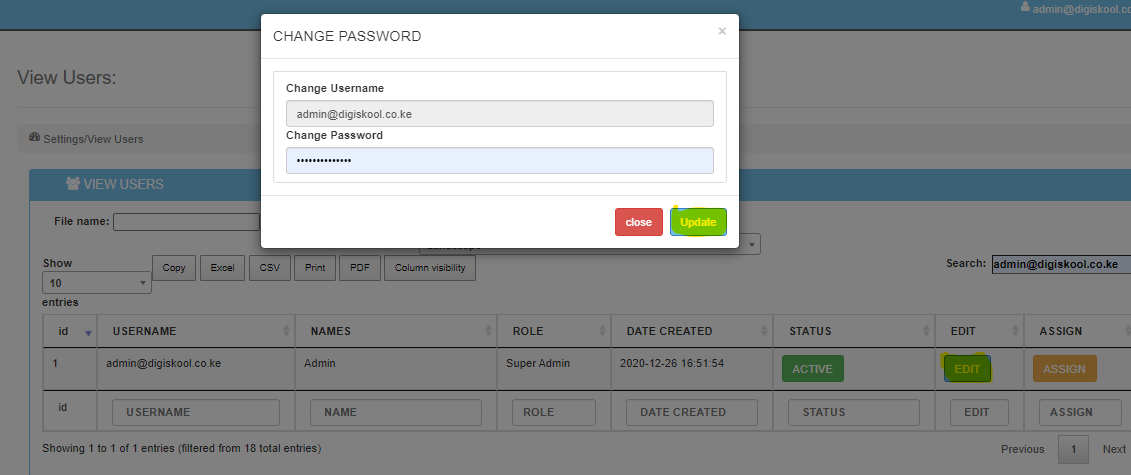Click the dashboard icon in Settings breadcrumb

34,138
